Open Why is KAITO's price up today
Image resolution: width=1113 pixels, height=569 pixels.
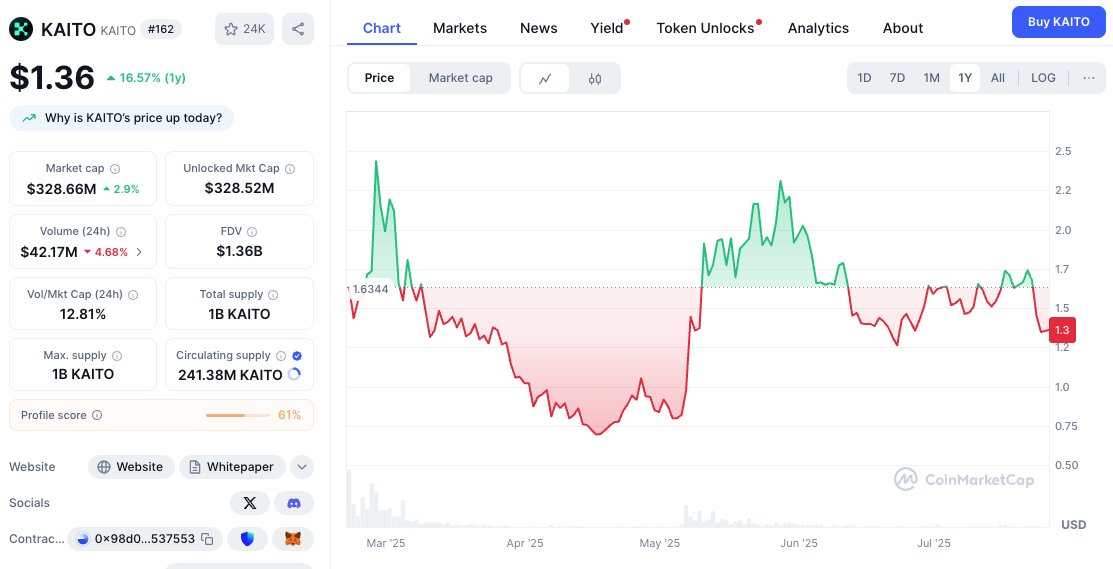(x=121, y=118)
